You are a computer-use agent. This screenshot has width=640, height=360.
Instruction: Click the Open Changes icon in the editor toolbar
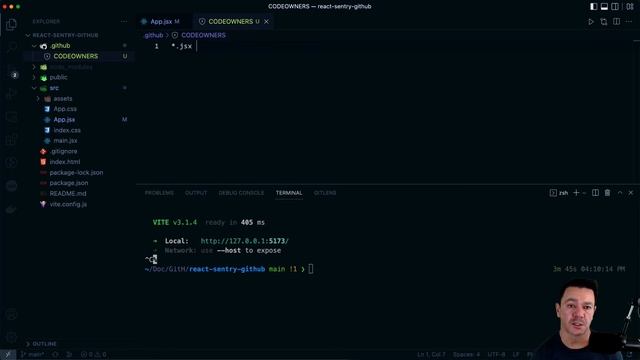[x=604, y=22]
